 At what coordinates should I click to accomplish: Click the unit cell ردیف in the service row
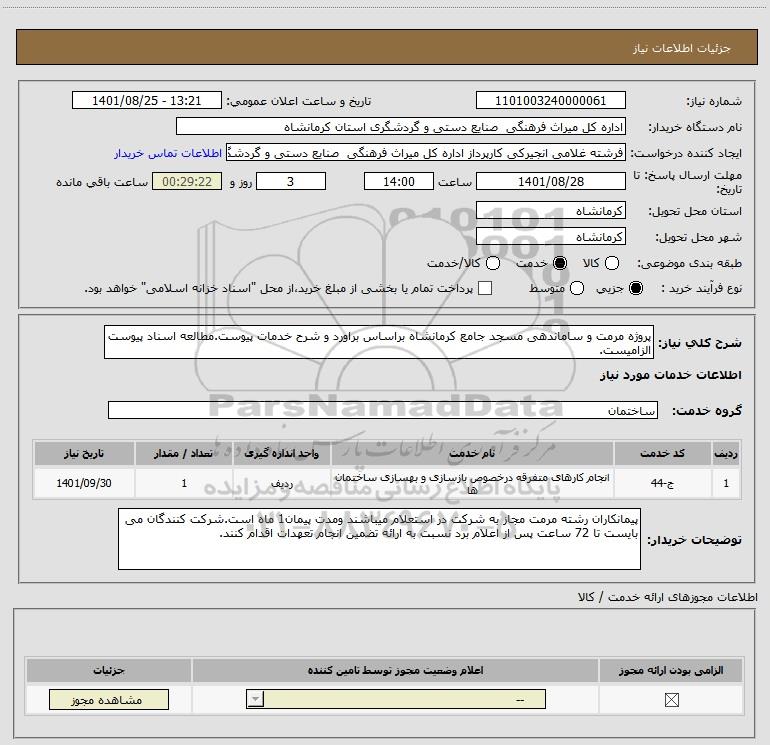point(282,483)
